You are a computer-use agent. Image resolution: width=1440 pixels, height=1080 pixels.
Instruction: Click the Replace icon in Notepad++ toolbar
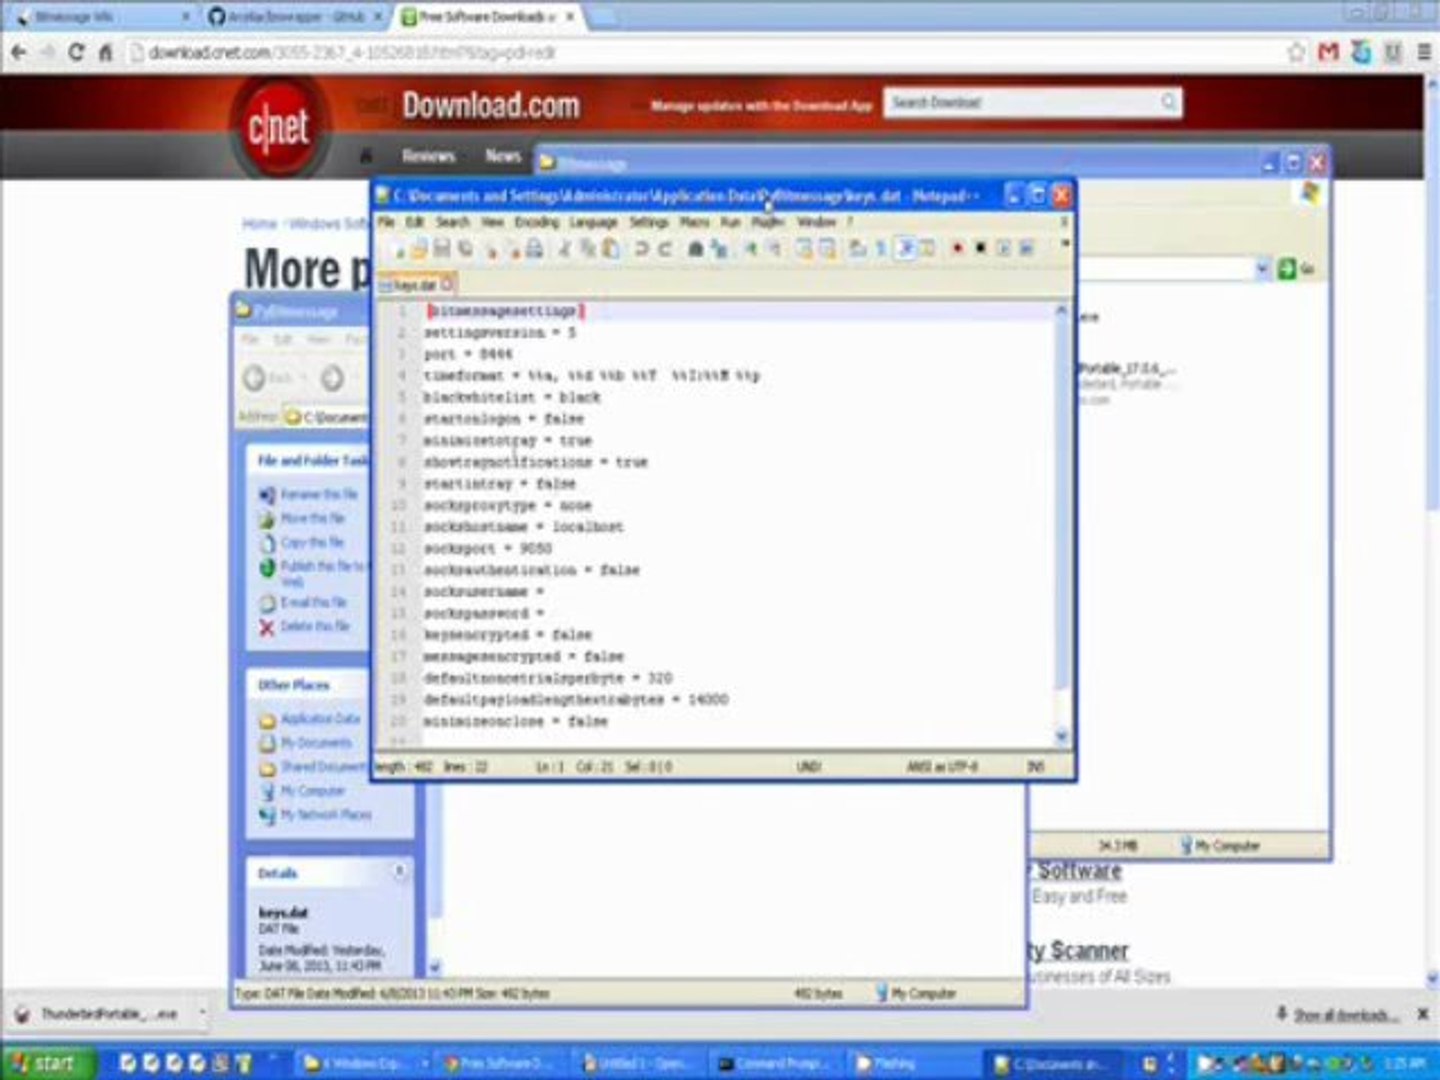[719, 248]
